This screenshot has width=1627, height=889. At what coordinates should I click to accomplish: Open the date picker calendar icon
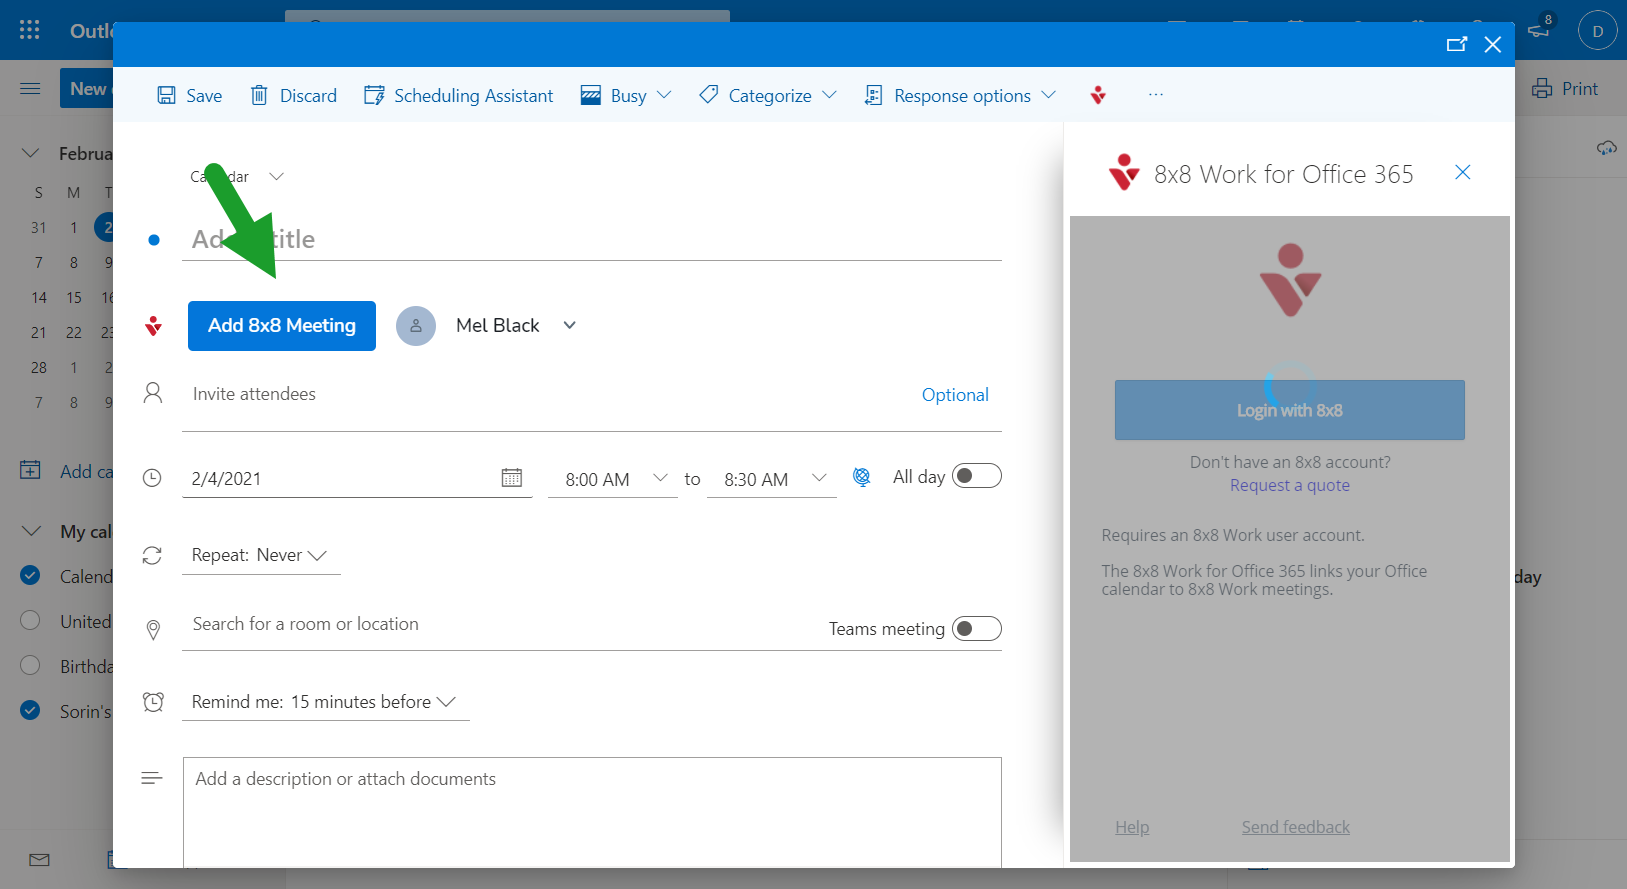click(x=512, y=478)
